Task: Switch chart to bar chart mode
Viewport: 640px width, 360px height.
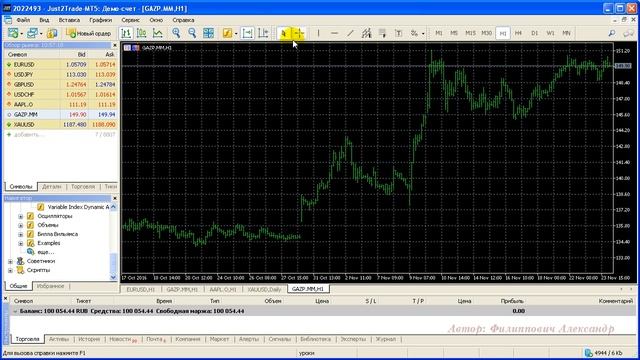Action: pyautogui.click(x=126, y=33)
